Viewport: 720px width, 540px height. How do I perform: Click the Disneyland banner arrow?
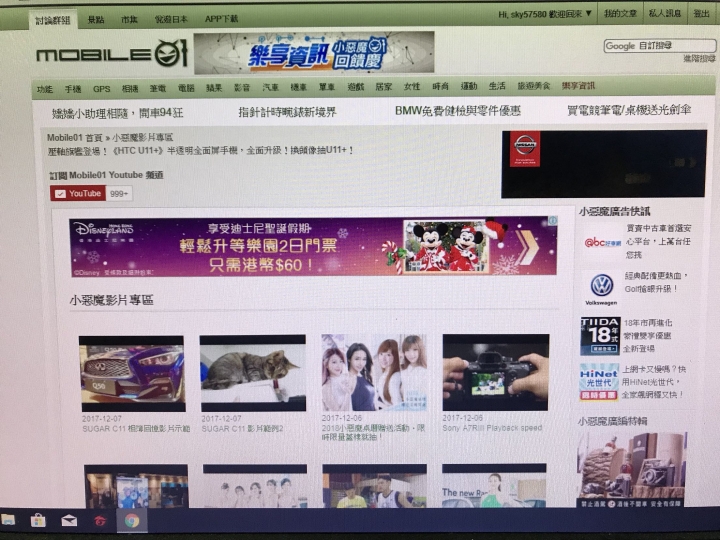click(x=527, y=248)
